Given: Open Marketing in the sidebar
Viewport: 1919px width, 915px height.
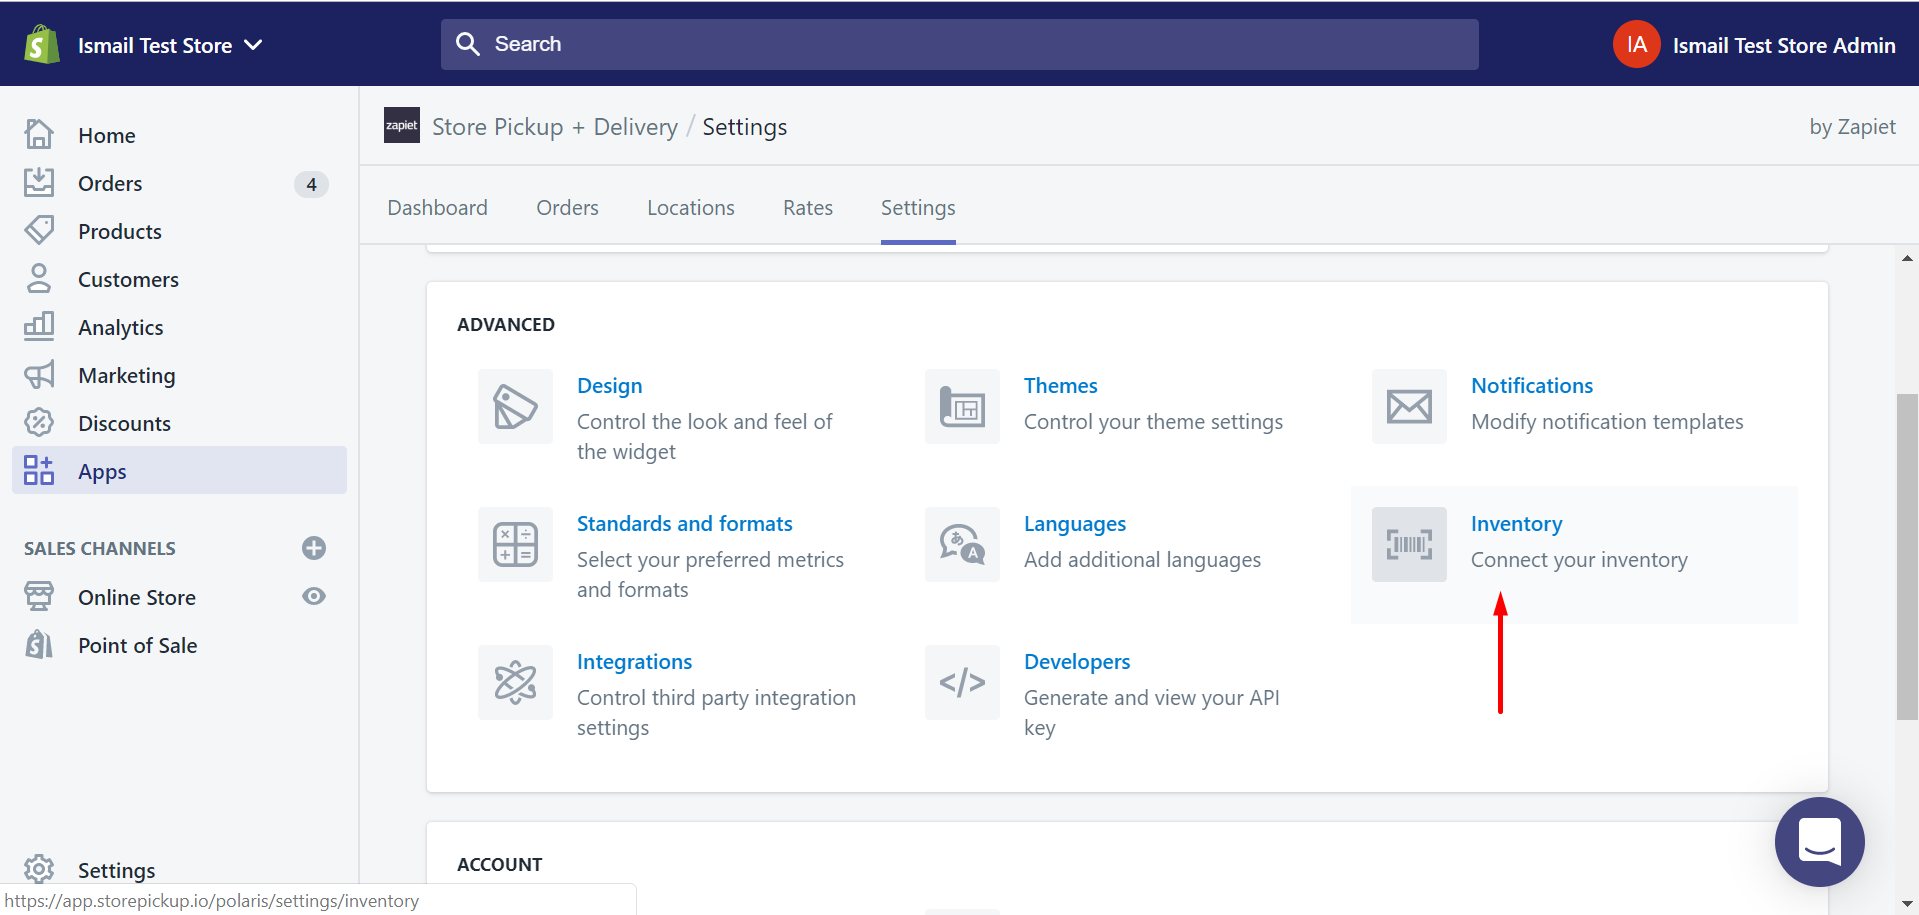Looking at the screenshot, I should click(127, 375).
